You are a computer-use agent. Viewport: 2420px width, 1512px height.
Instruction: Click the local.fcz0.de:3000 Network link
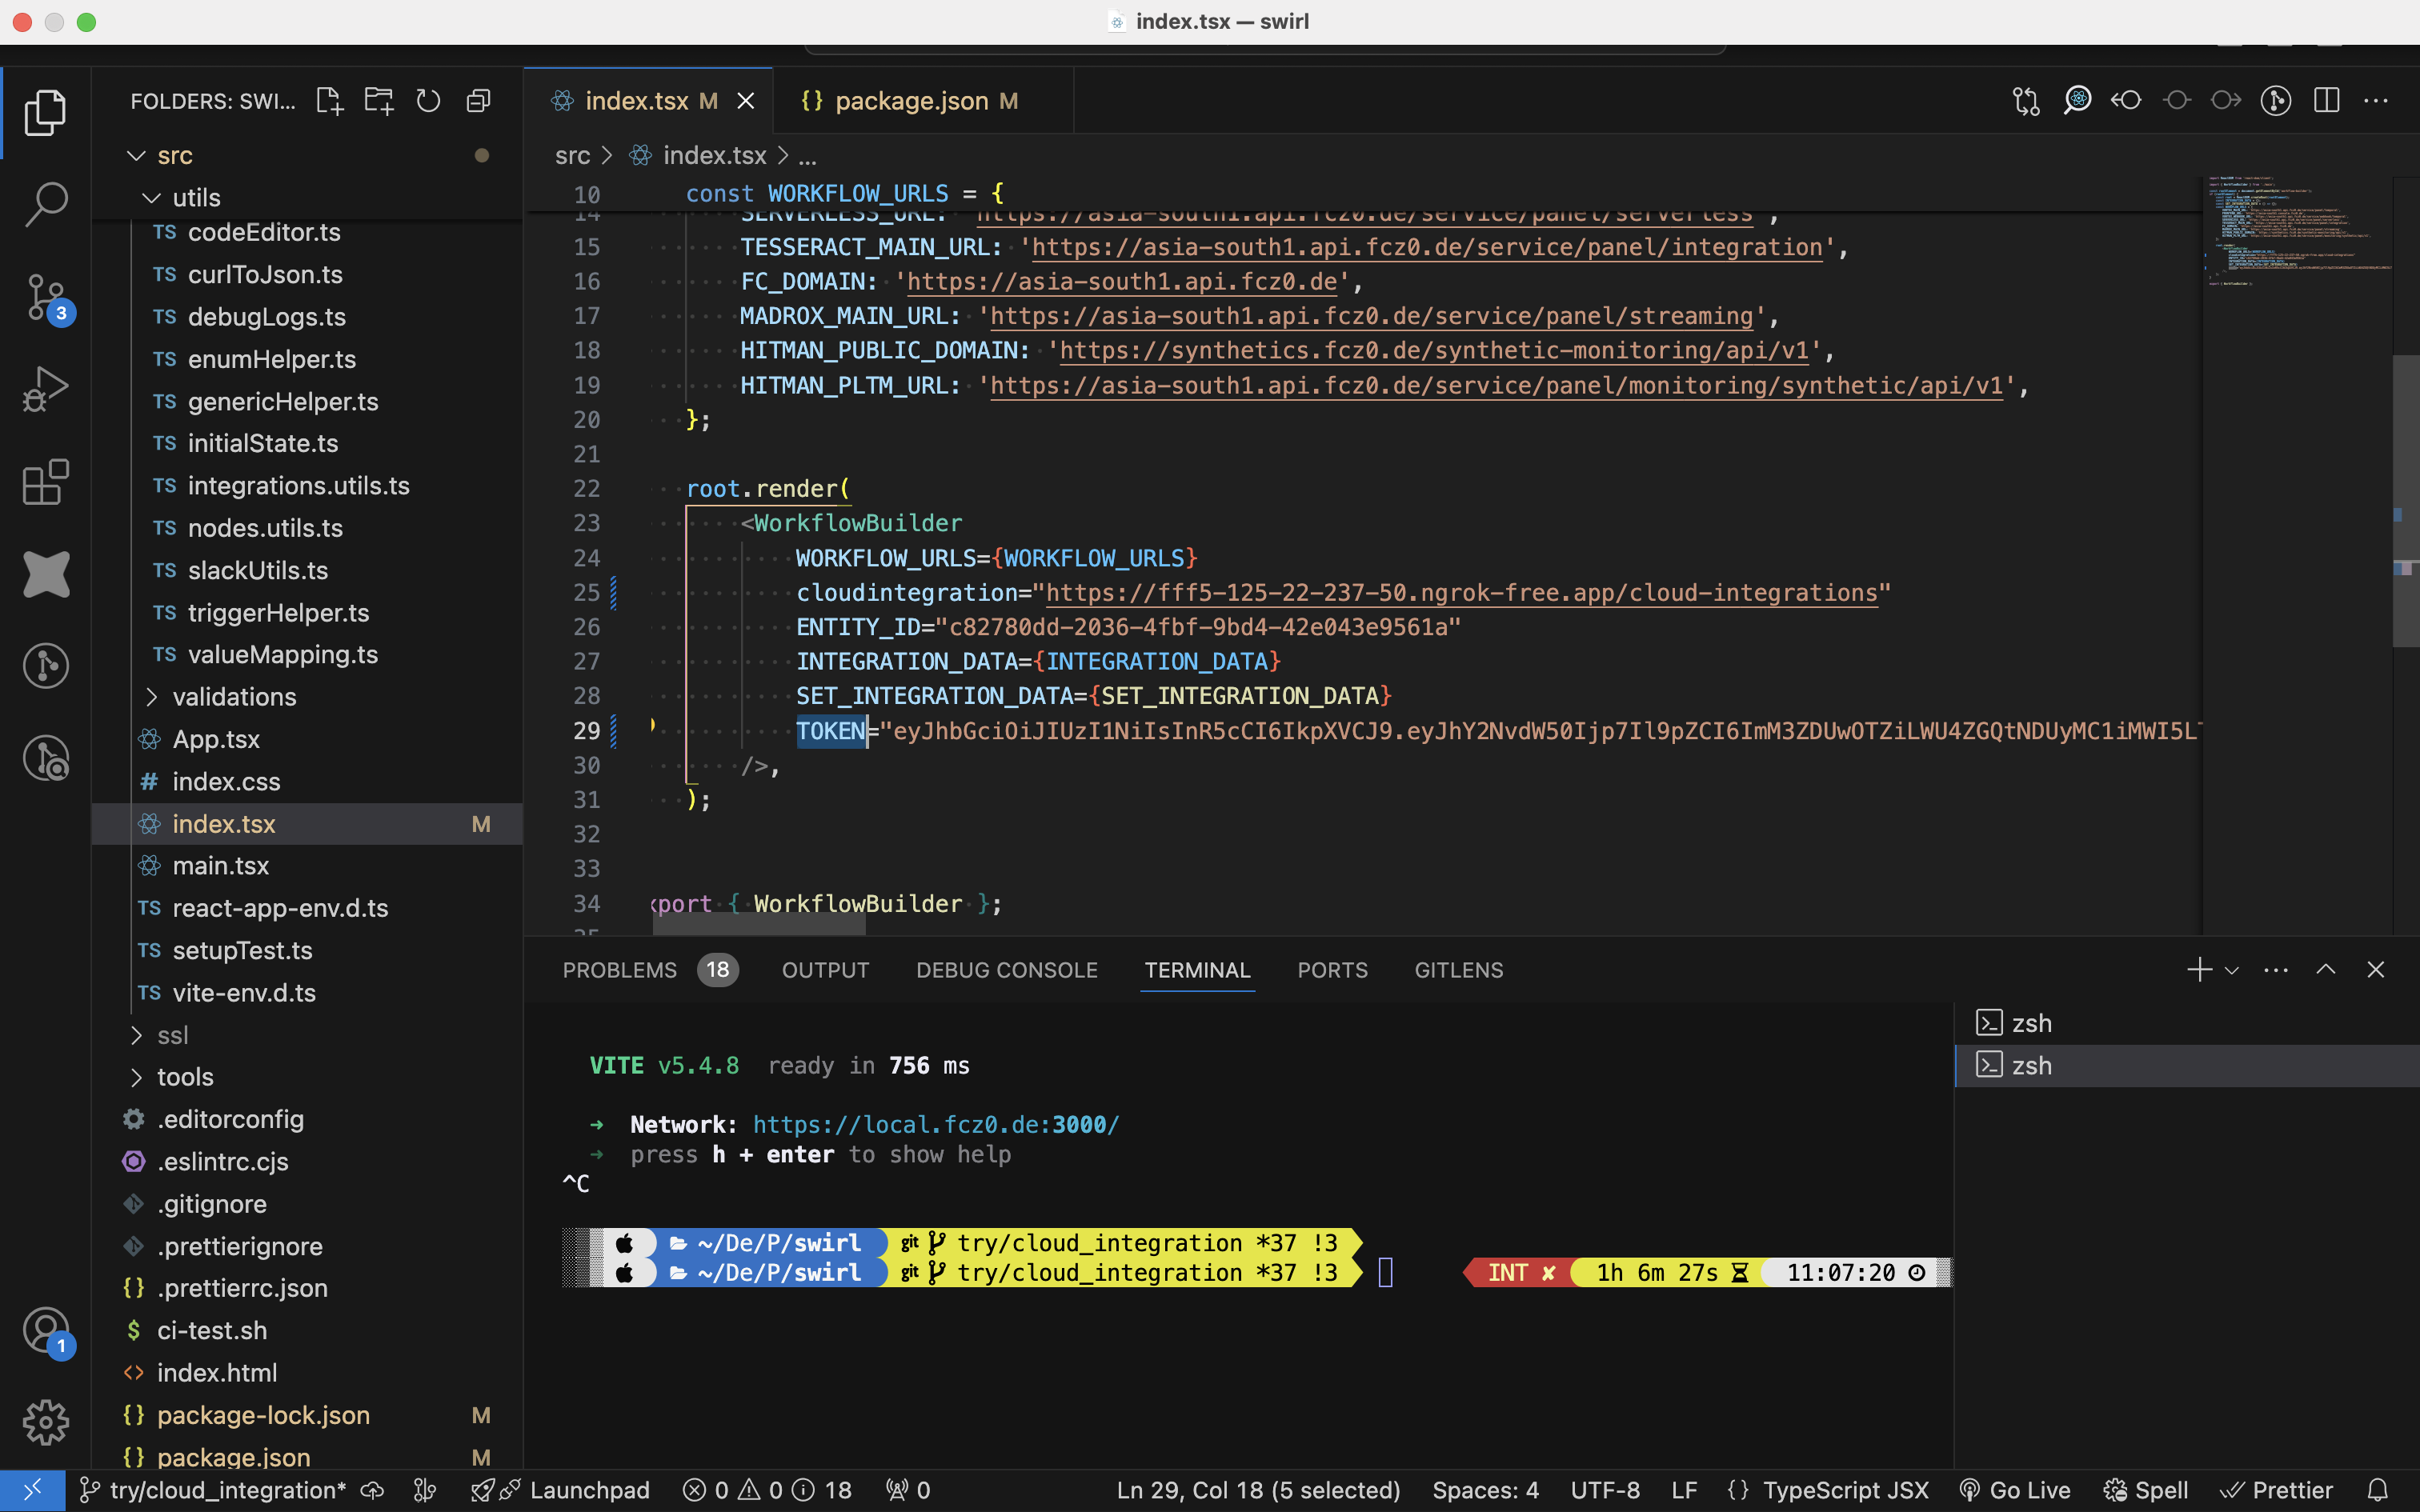935,1125
